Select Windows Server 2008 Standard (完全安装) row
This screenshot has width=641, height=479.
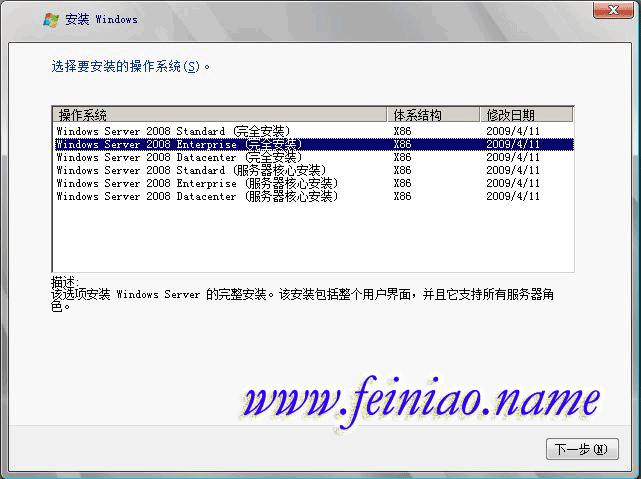pyautogui.click(x=314, y=131)
